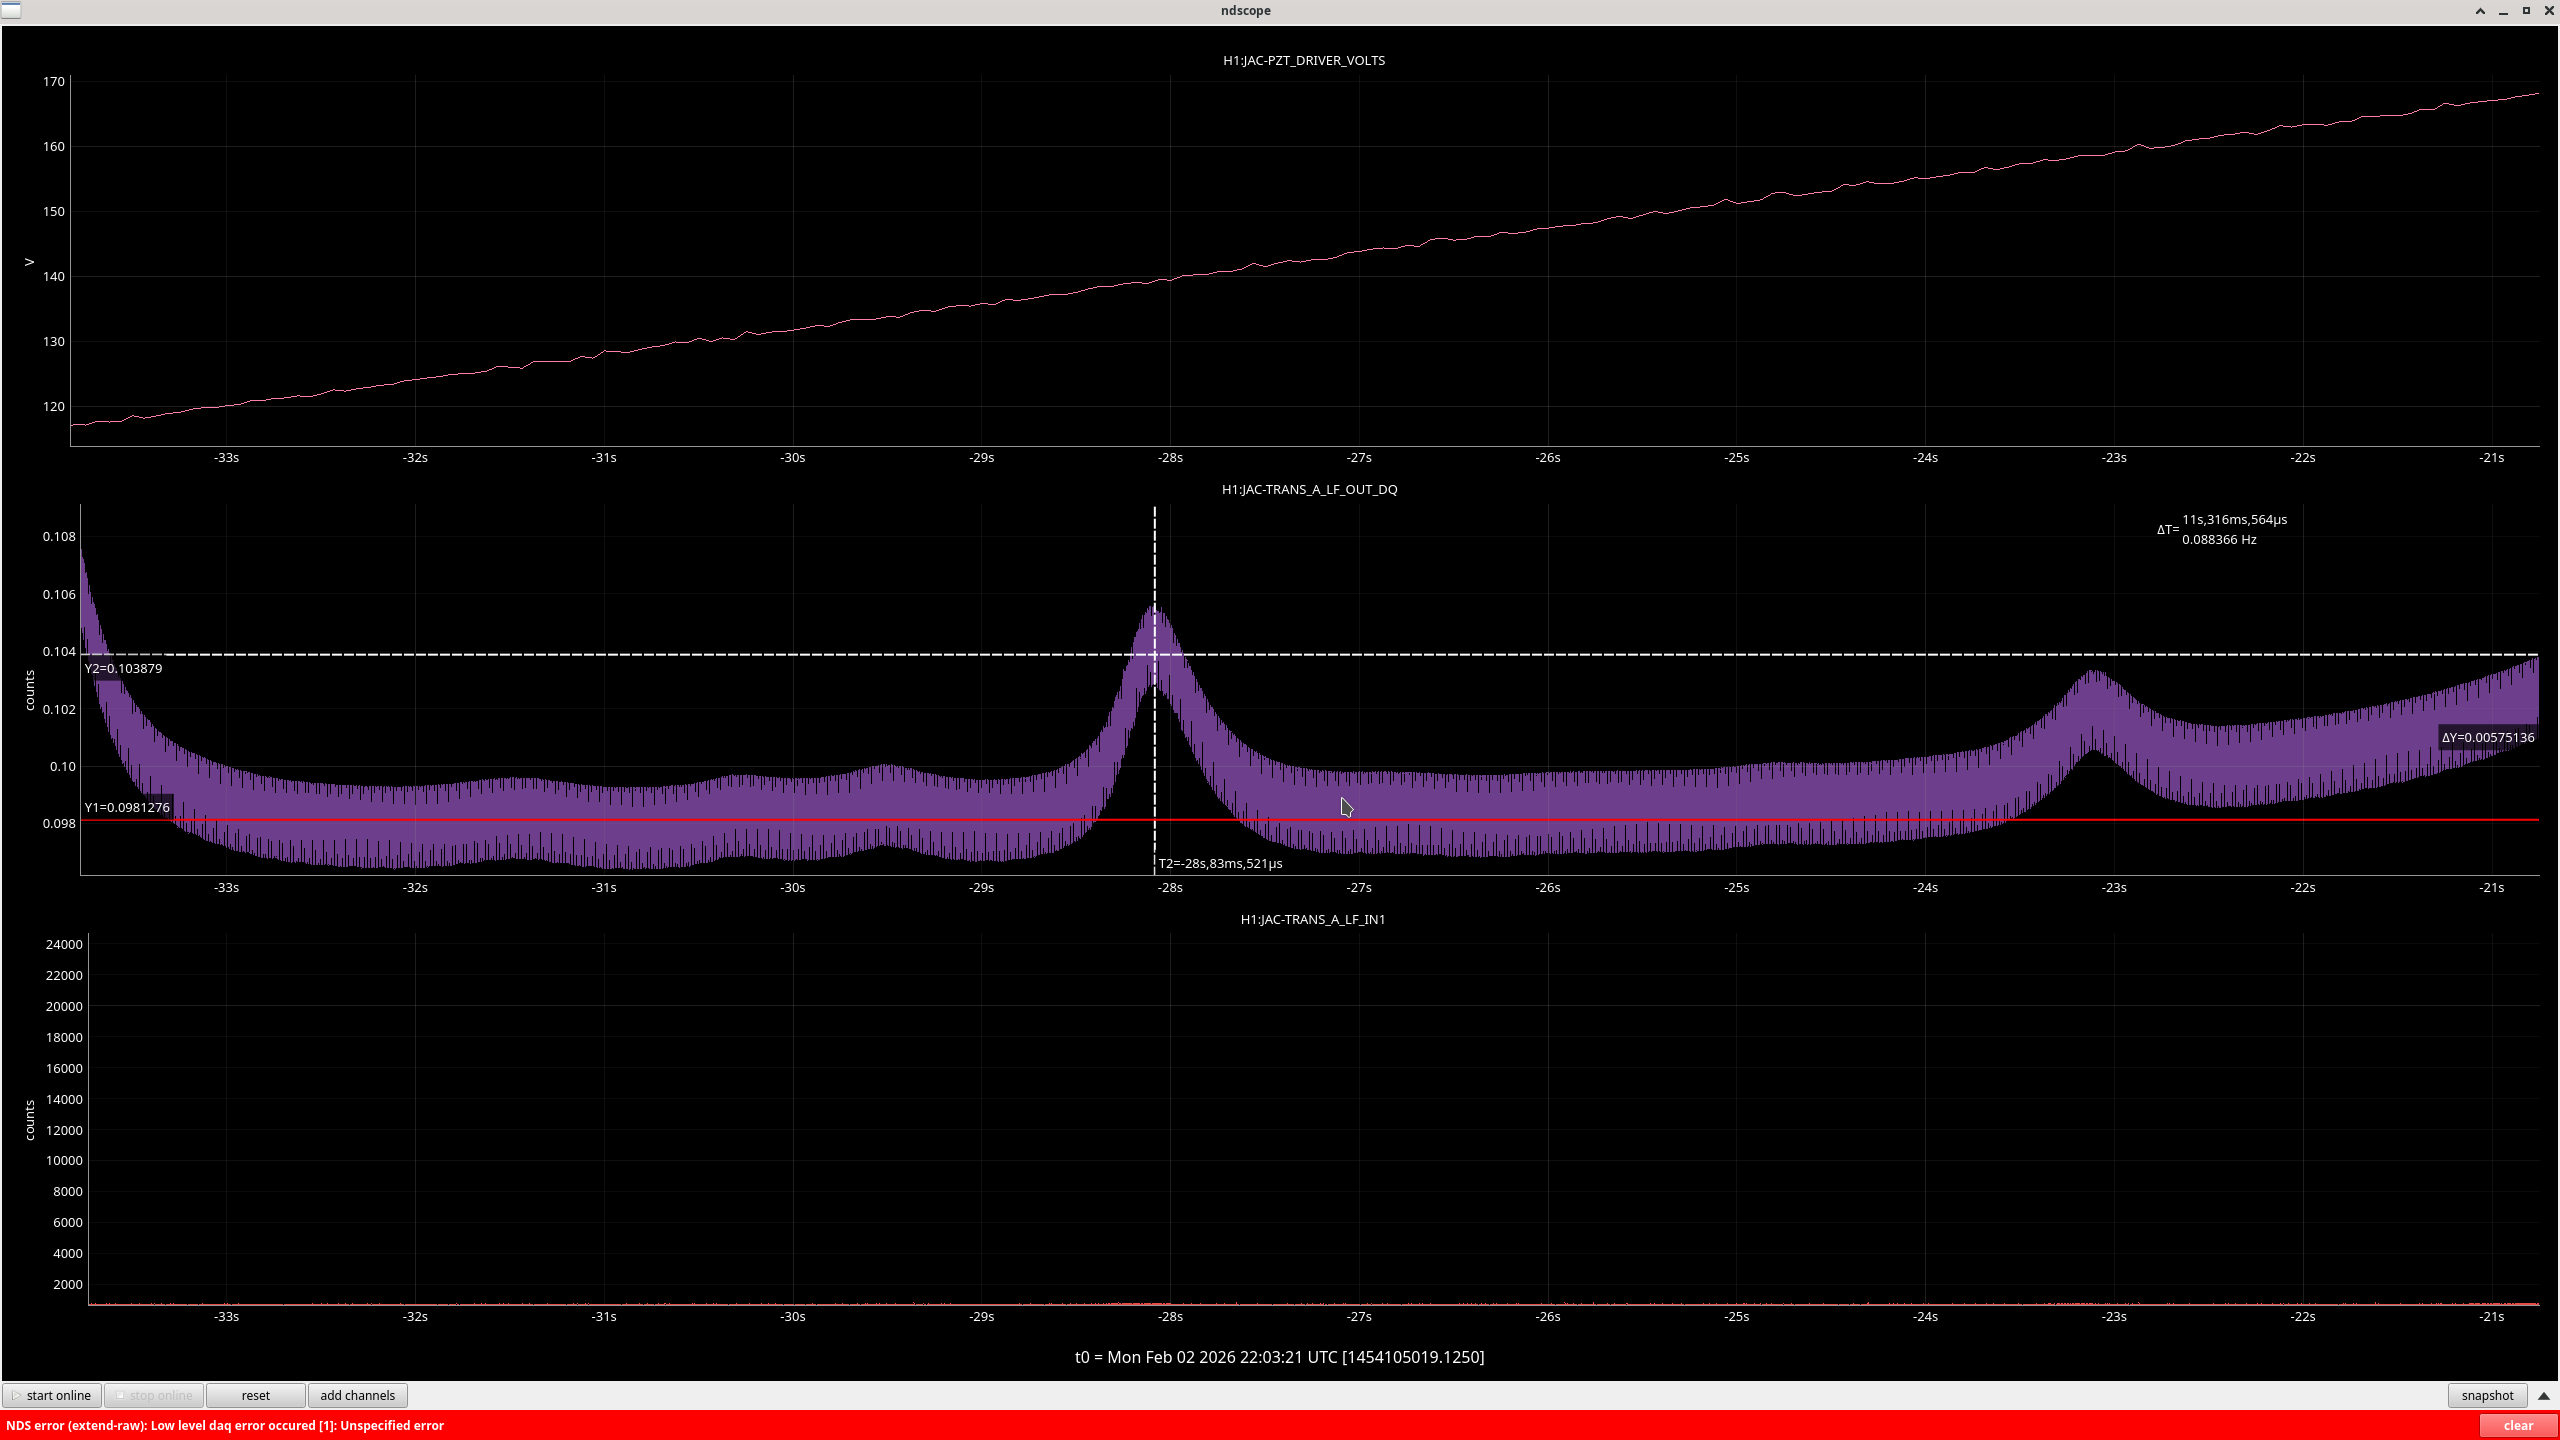The width and height of the screenshot is (2560, 1440).
Task: Click the ΔT time difference readout
Action: tap(2222, 529)
